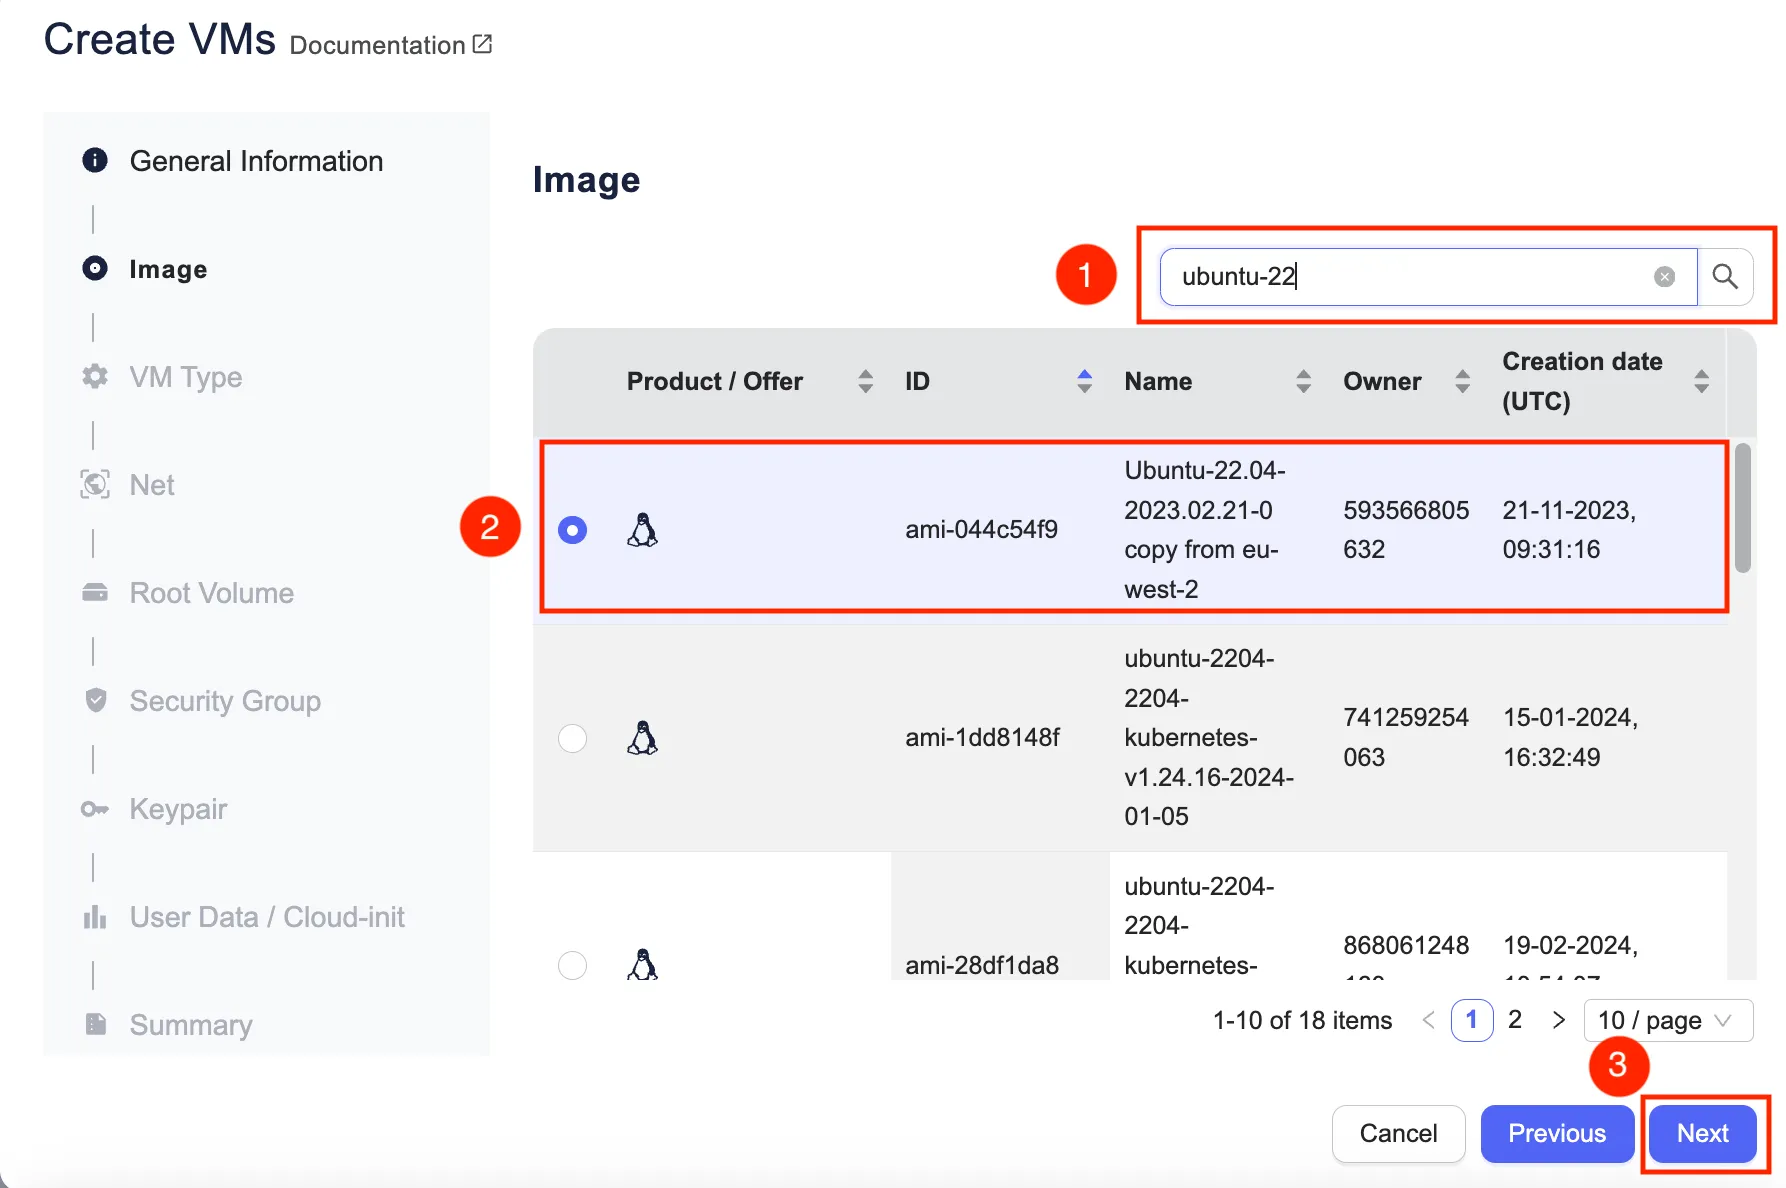Click the image table vertical scrollbar
Image resolution: width=1786 pixels, height=1188 pixels.
(1743, 510)
